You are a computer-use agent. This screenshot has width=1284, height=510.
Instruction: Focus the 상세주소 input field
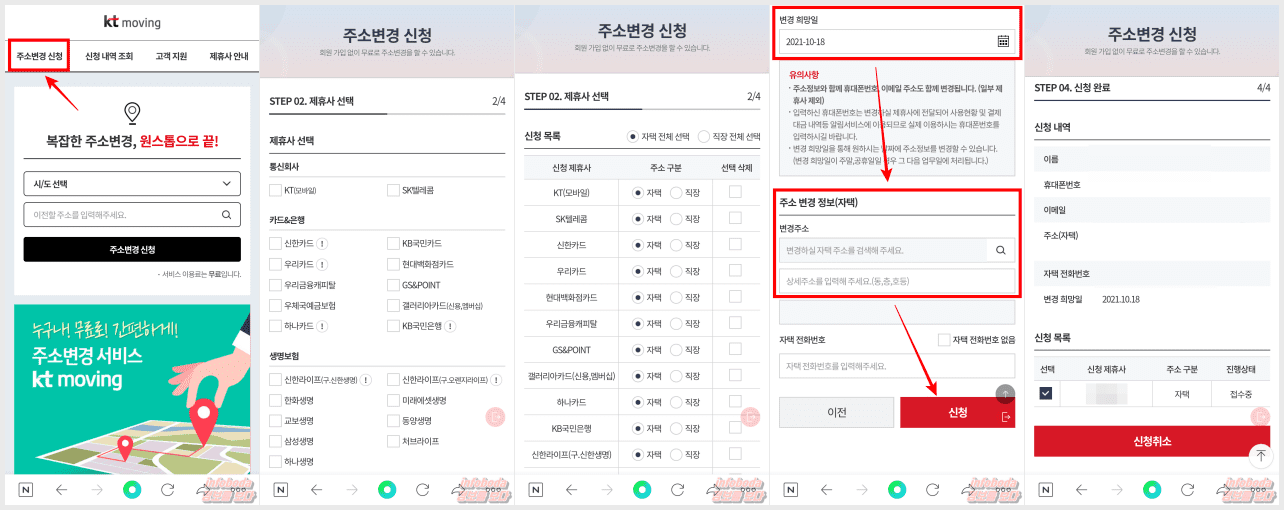coord(897,281)
